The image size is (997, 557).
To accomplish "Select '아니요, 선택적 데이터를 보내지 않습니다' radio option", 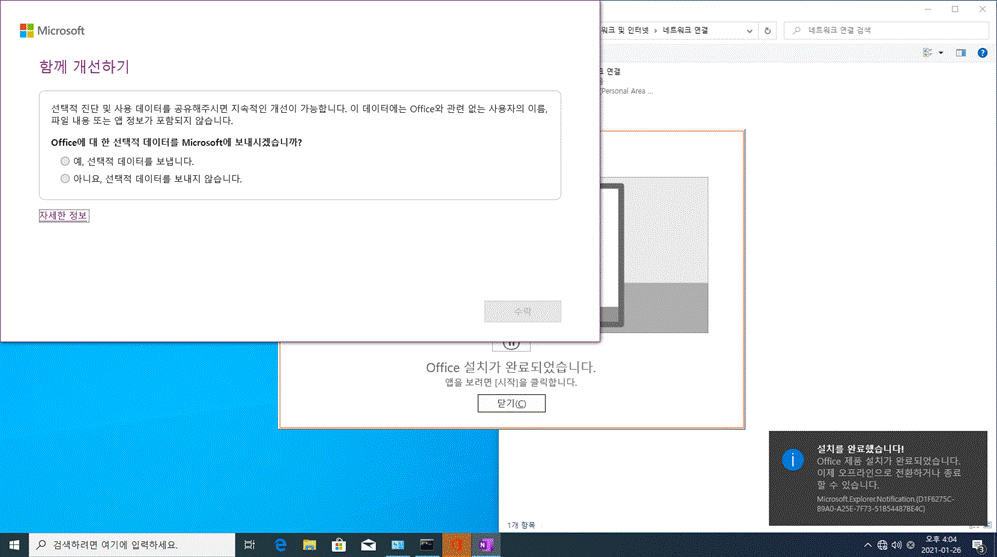I will pos(65,179).
